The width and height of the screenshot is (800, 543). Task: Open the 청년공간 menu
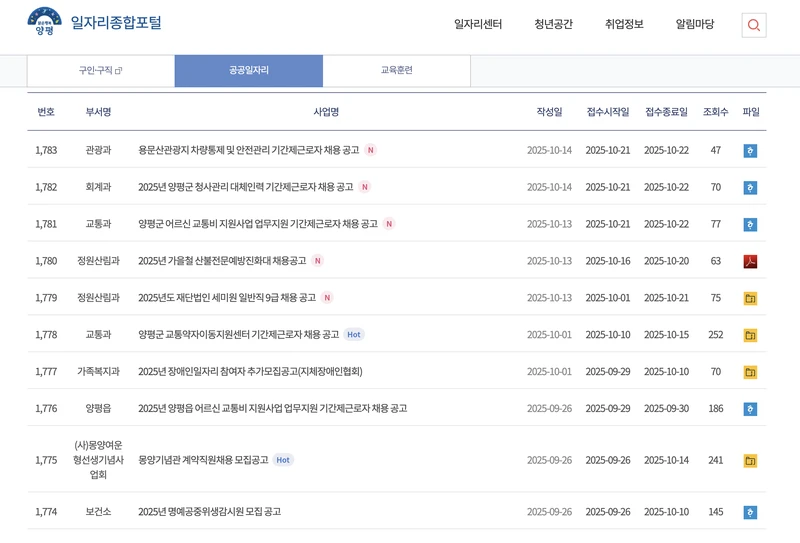tap(553, 25)
